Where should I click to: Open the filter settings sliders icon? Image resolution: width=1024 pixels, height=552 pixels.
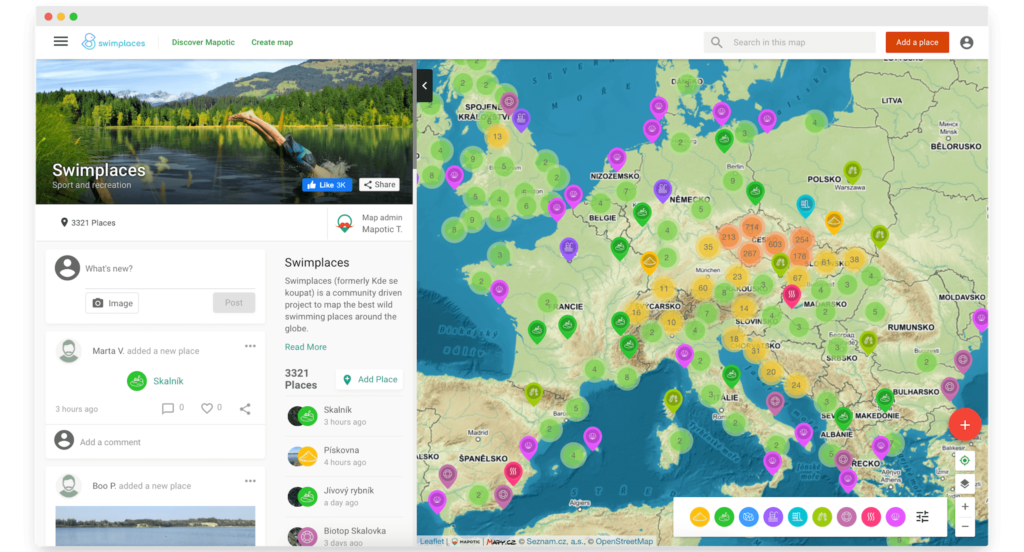(x=922, y=517)
